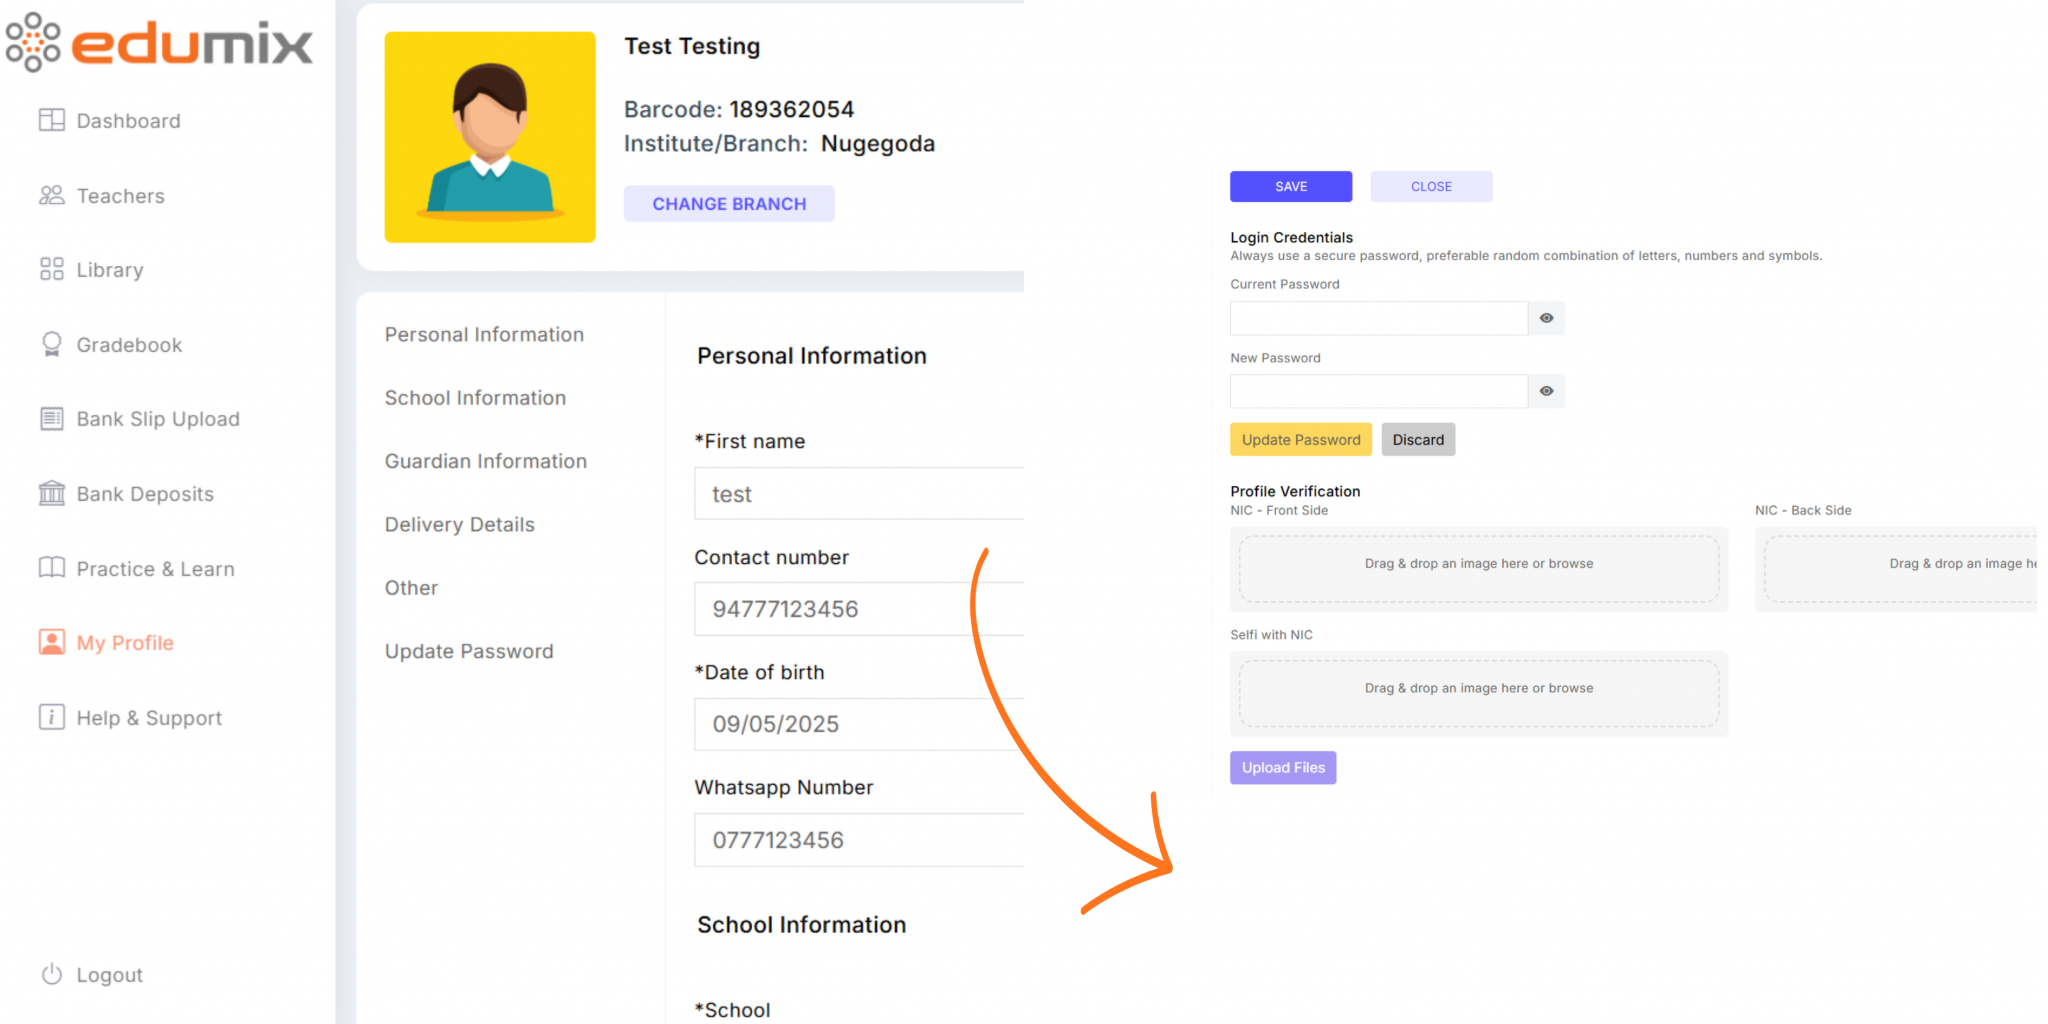Open the Library section
2048x1024 pixels.
pos(109,269)
